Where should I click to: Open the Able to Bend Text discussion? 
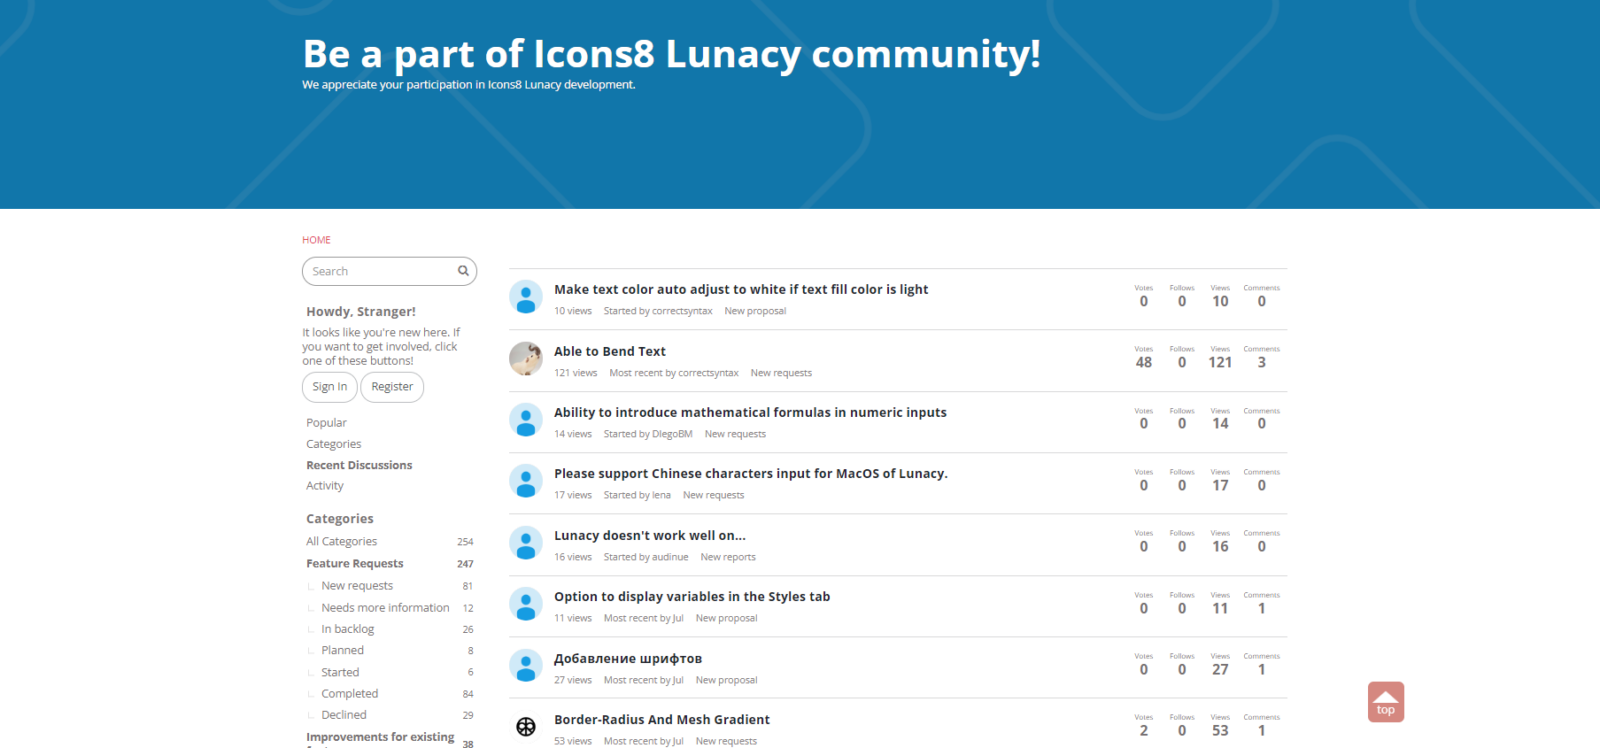pos(610,351)
